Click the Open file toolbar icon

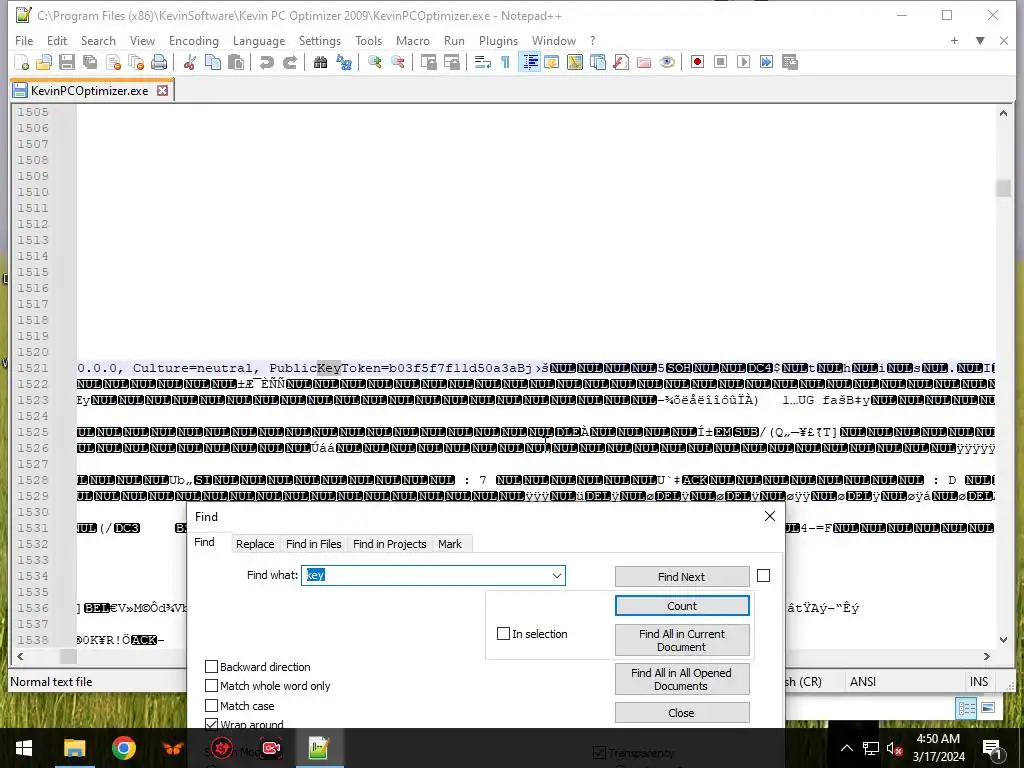point(44,62)
